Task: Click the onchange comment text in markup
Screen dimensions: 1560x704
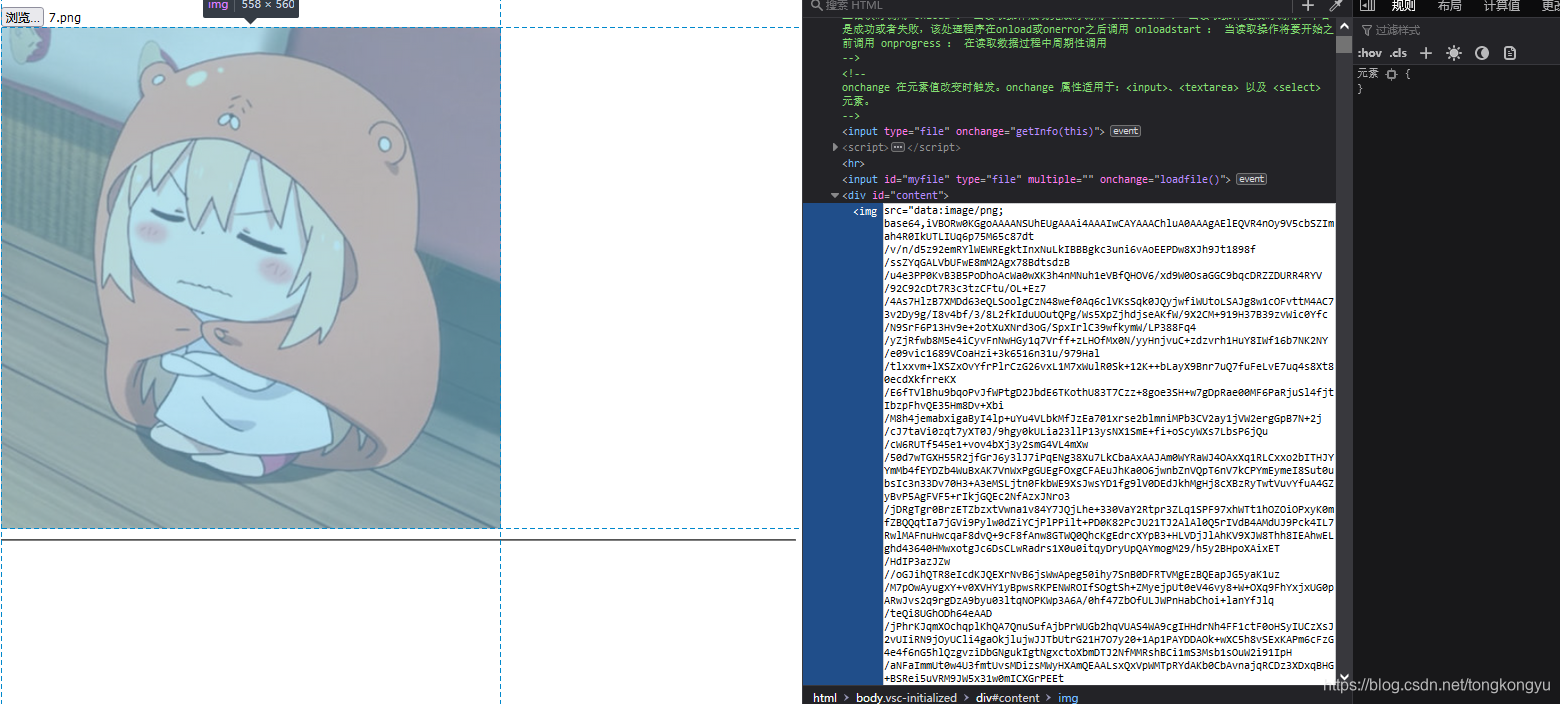Action: click(x=1081, y=94)
